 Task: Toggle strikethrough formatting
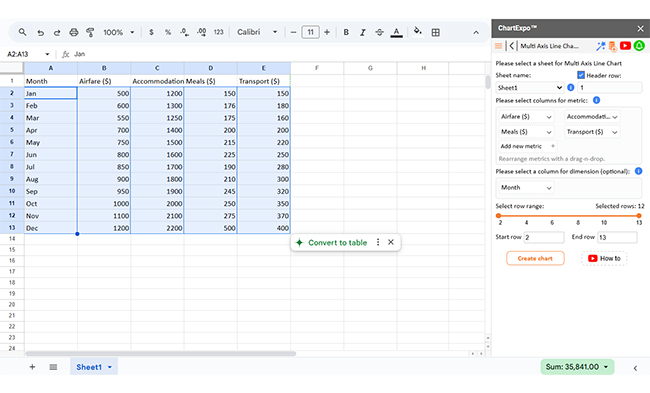click(x=379, y=32)
